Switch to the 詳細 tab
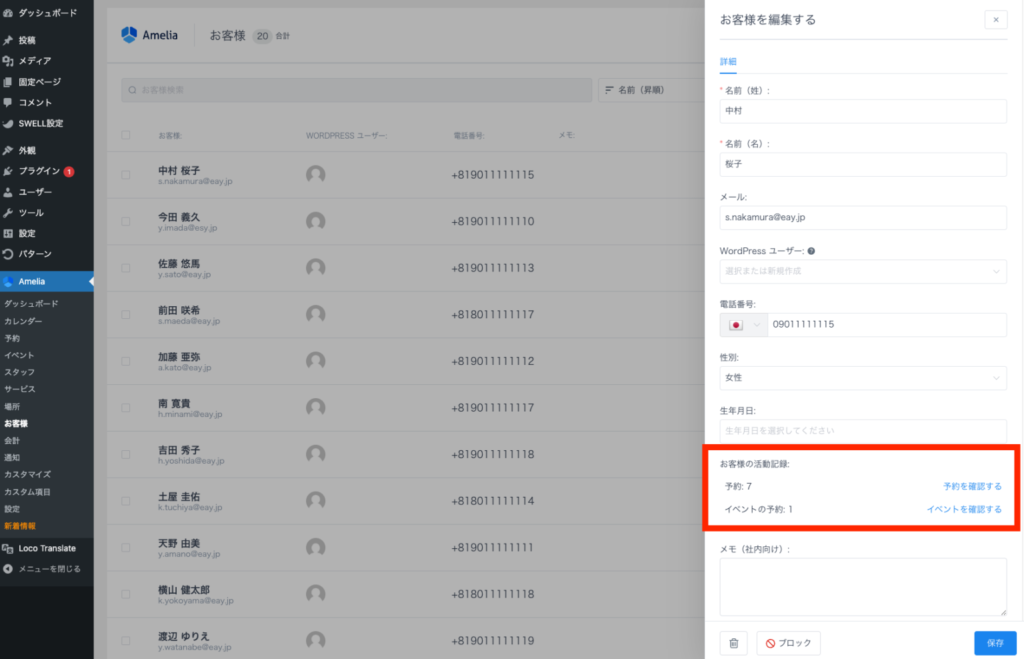Viewport: 1024px width, 659px height. click(728, 62)
